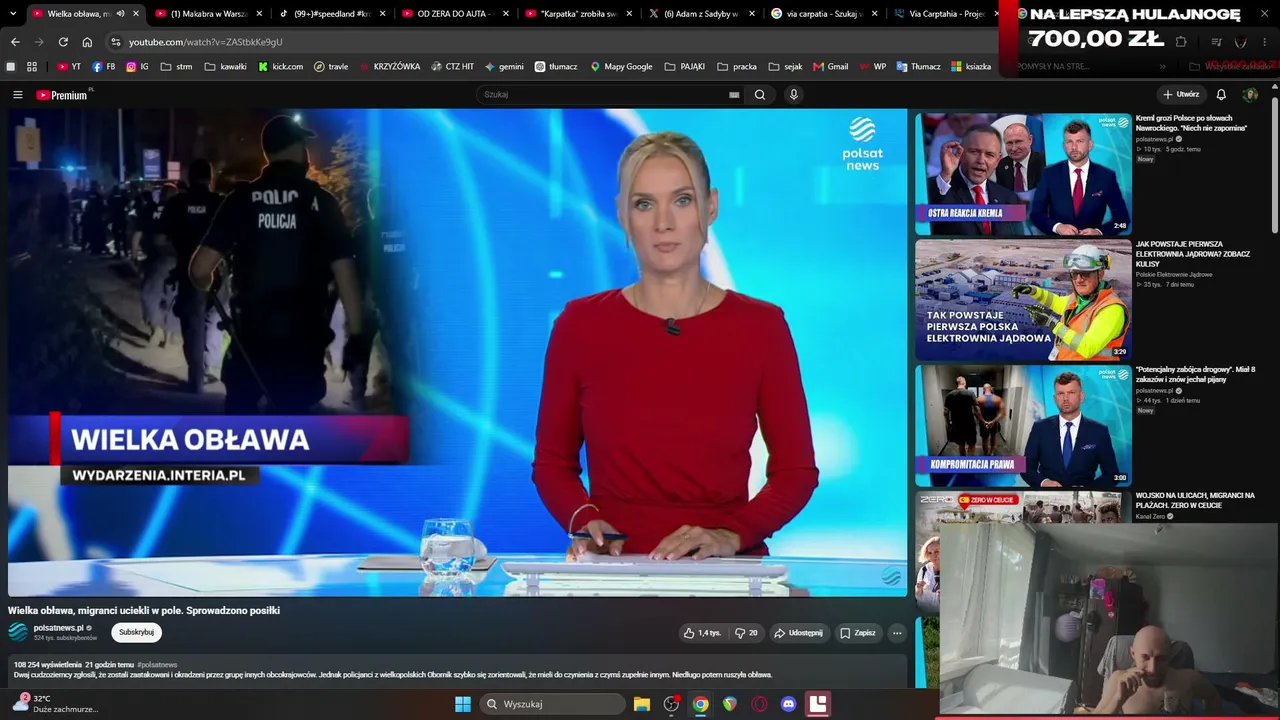Click the #polsatnews hashtag link

(x=157, y=665)
